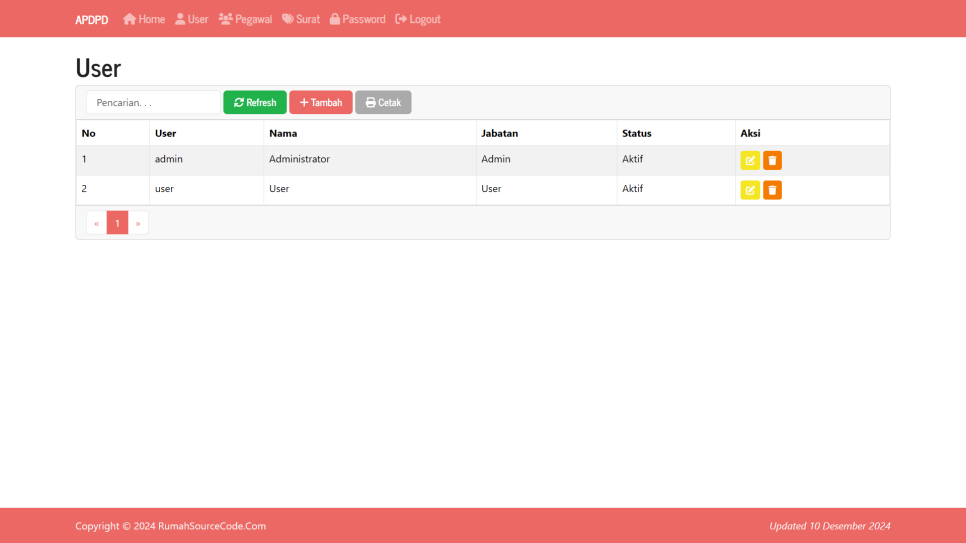Click the APDPD brand link
966x543 pixels.
pyautogui.click(x=92, y=19)
